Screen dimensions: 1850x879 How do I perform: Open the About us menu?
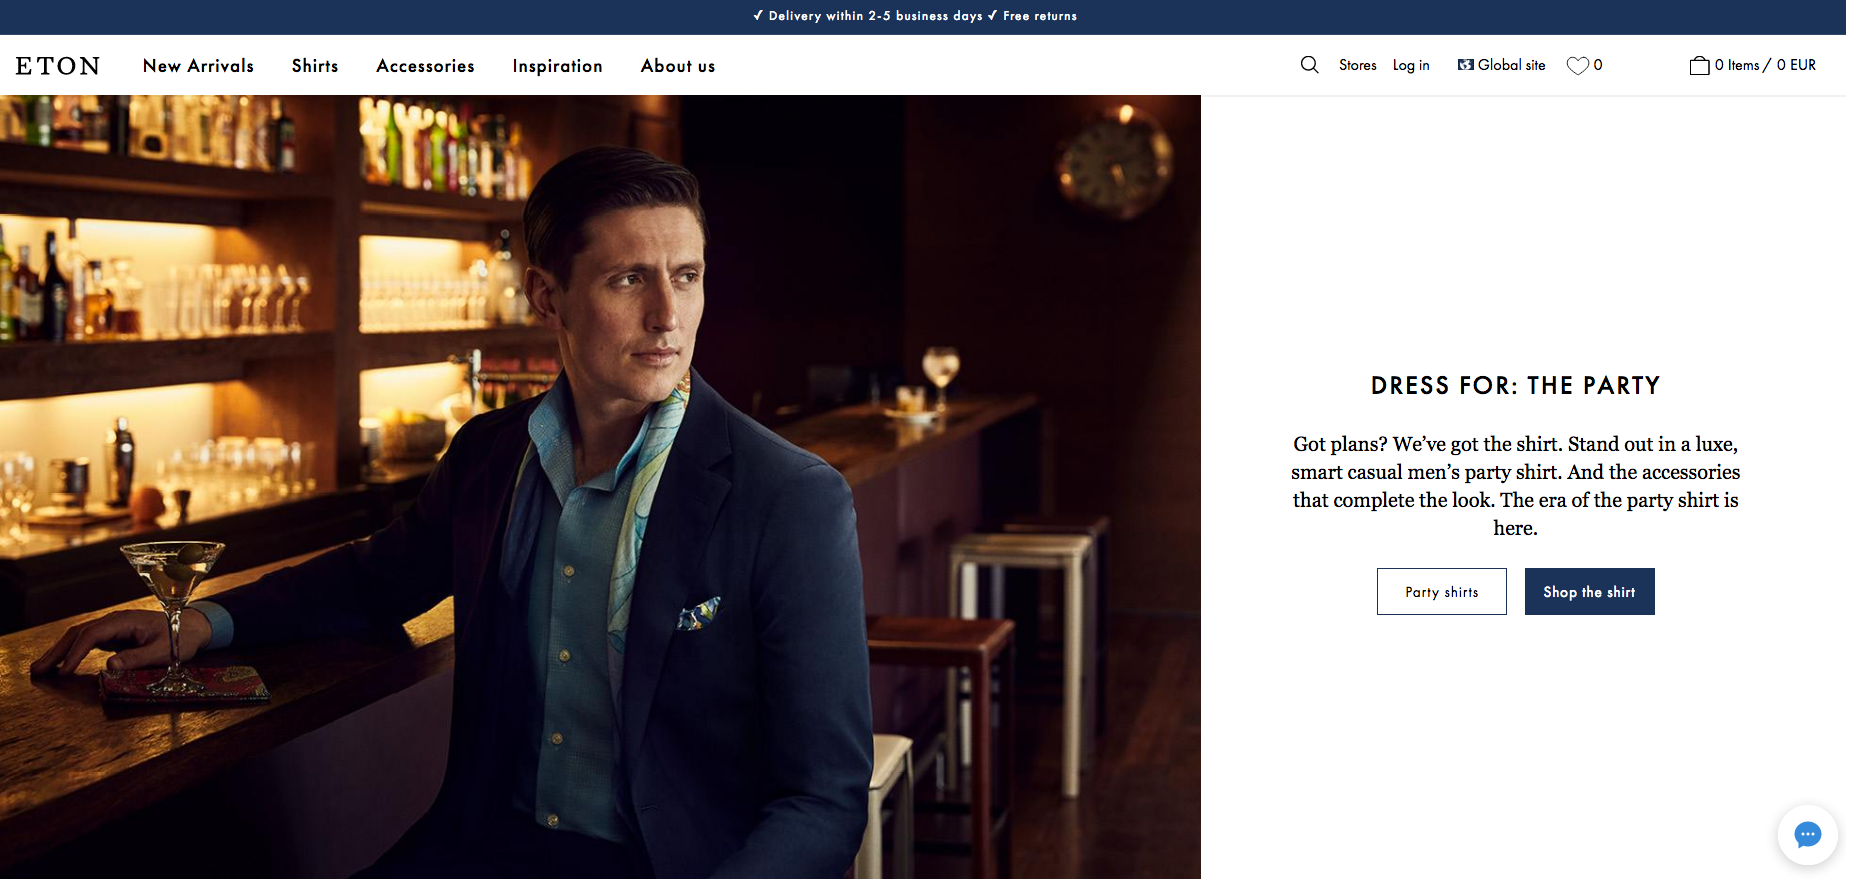coord(678,66)
